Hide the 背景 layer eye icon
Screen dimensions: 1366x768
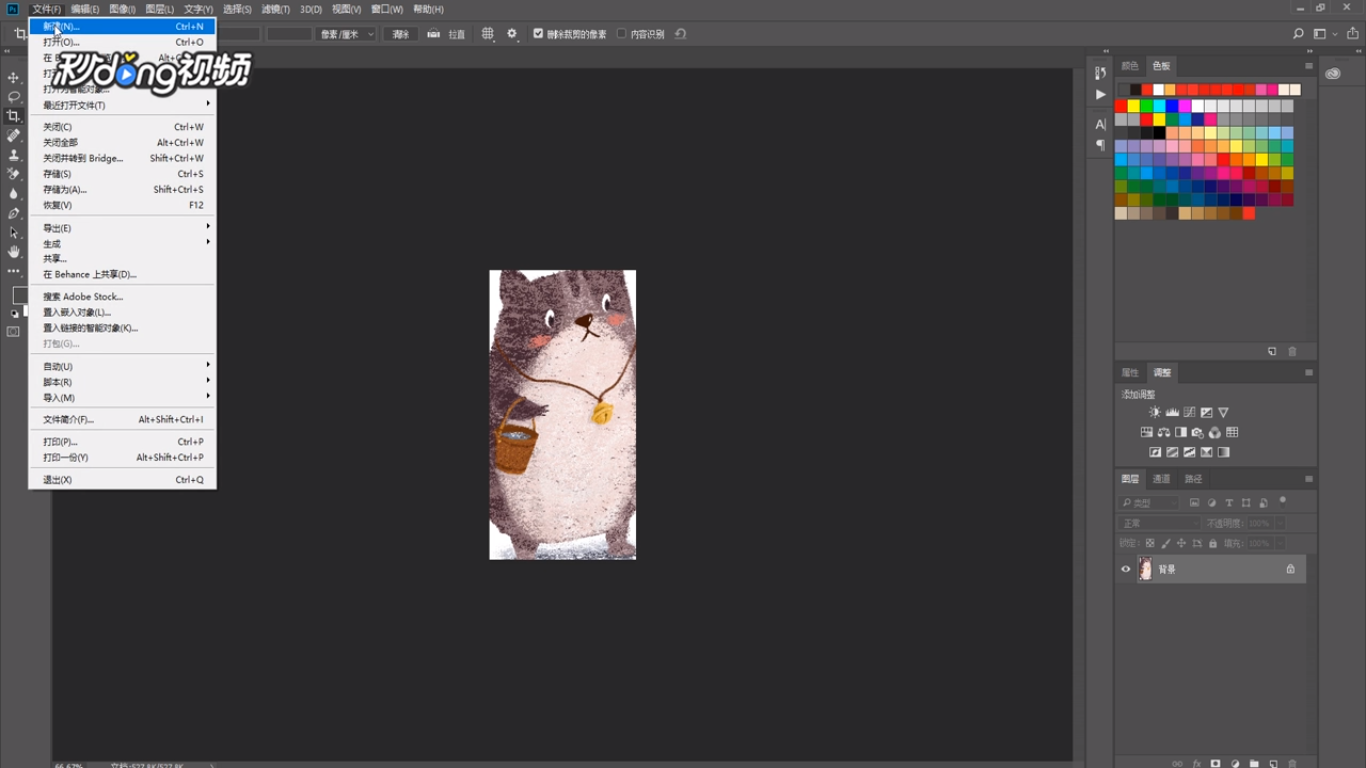click(x=1126, y=569)
